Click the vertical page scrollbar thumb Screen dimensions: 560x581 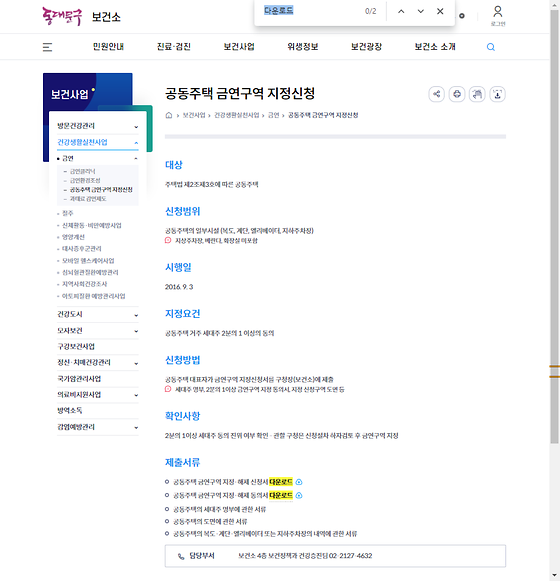click(554, 226)
